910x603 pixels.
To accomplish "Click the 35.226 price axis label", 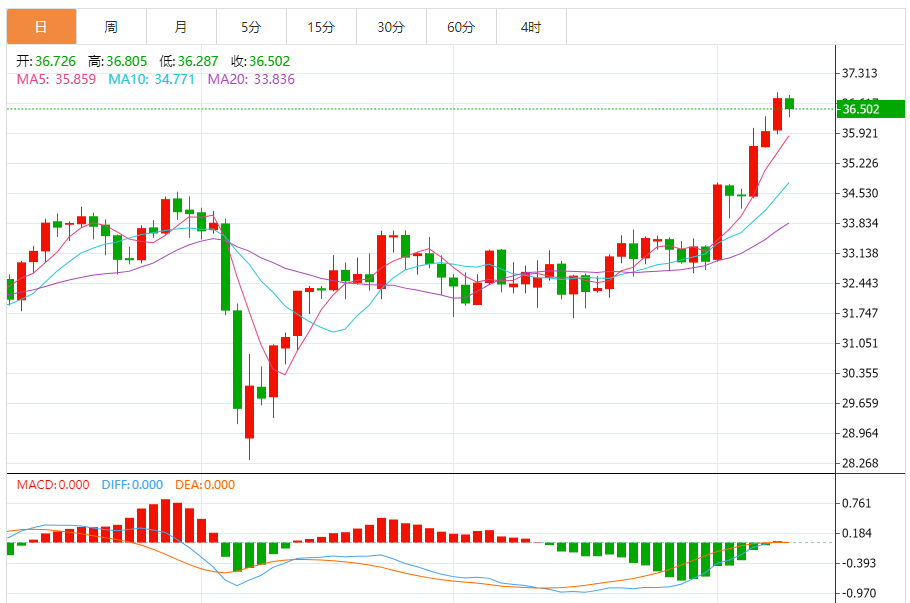I will coord(860,163).
